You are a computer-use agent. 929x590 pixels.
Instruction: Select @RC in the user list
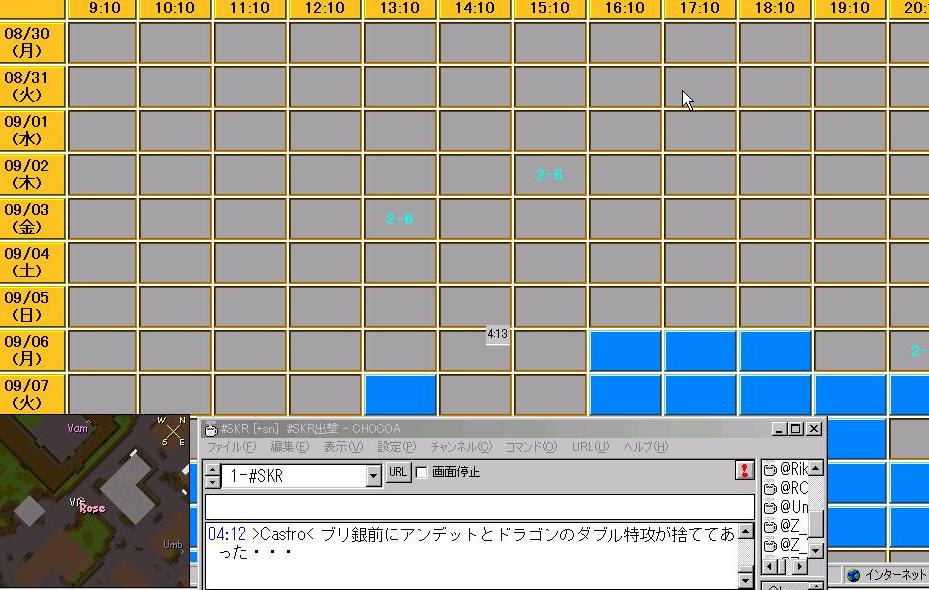pos(792,488)
